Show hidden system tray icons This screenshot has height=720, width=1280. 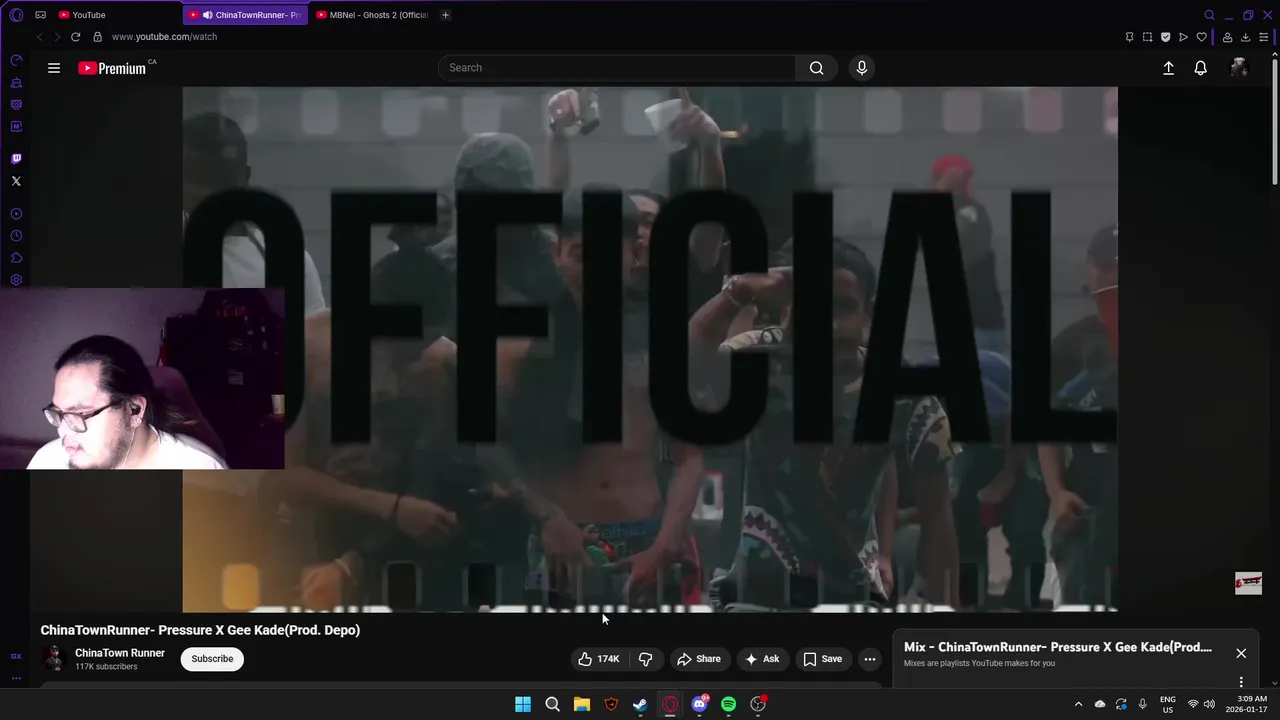(x=1078, y=704)
